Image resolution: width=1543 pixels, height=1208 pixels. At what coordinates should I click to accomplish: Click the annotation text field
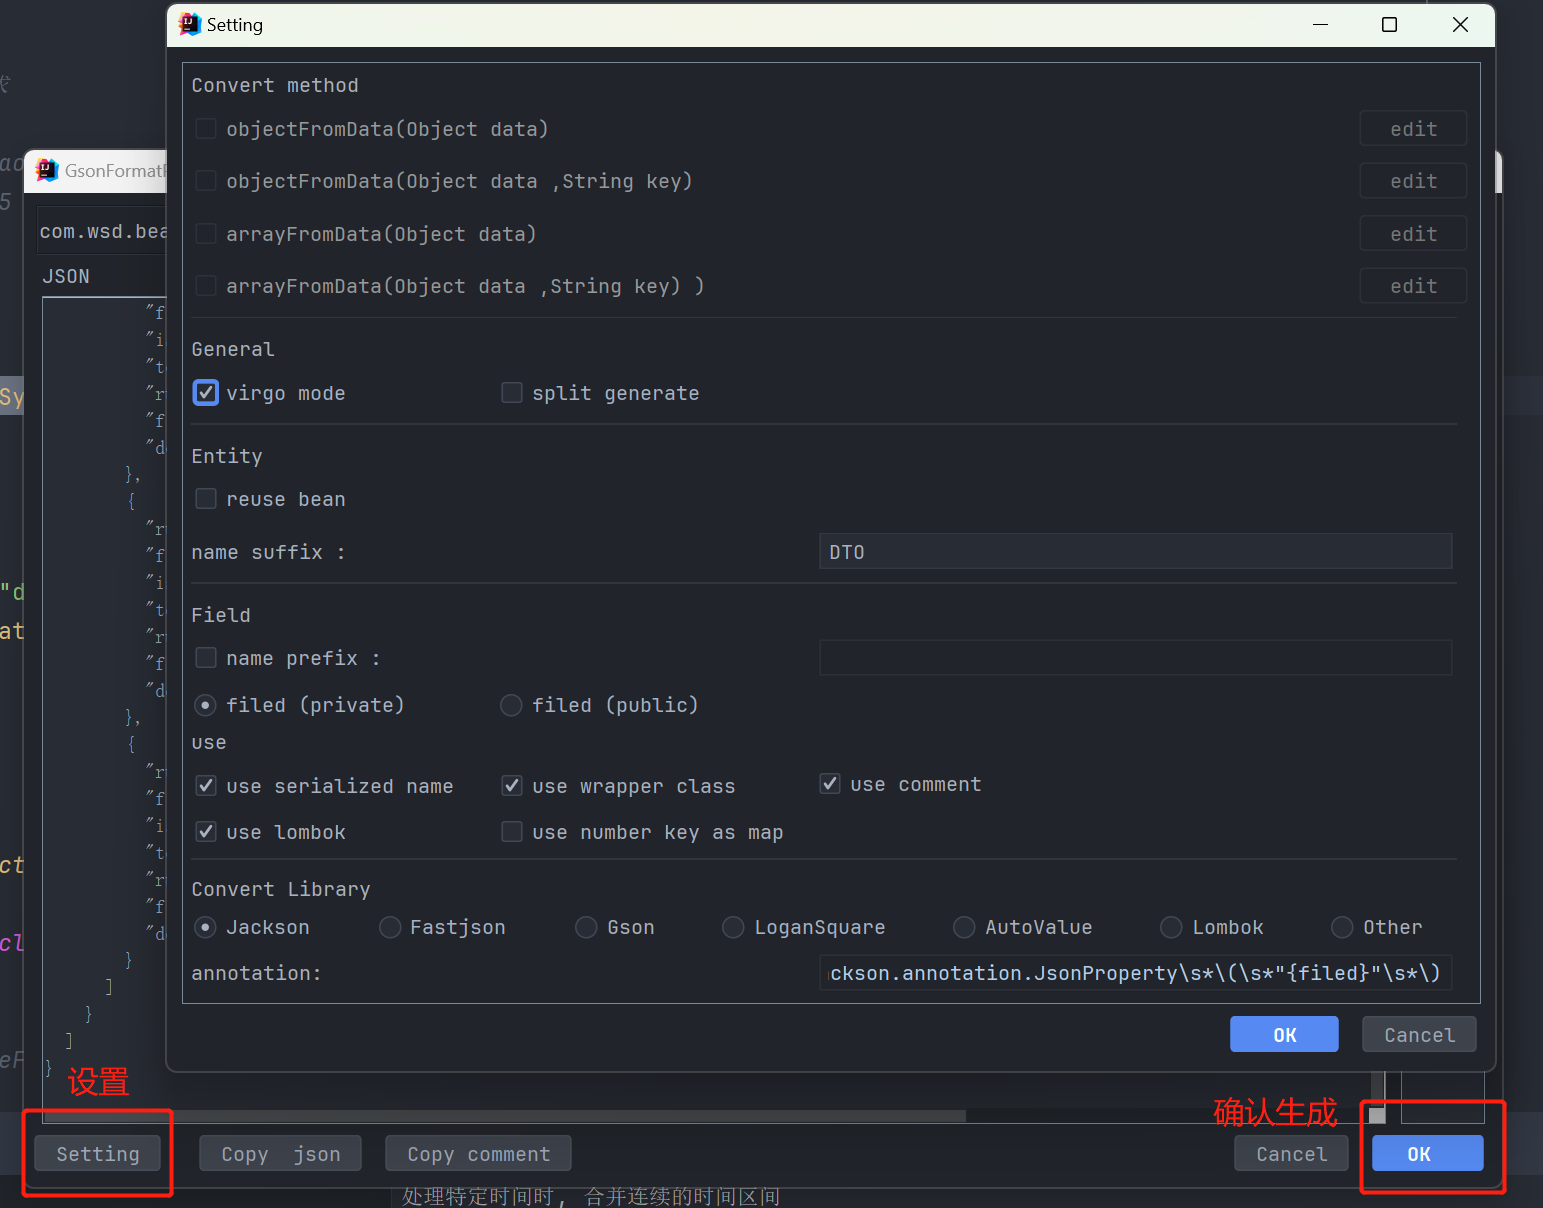click(x=1135, y=973)
